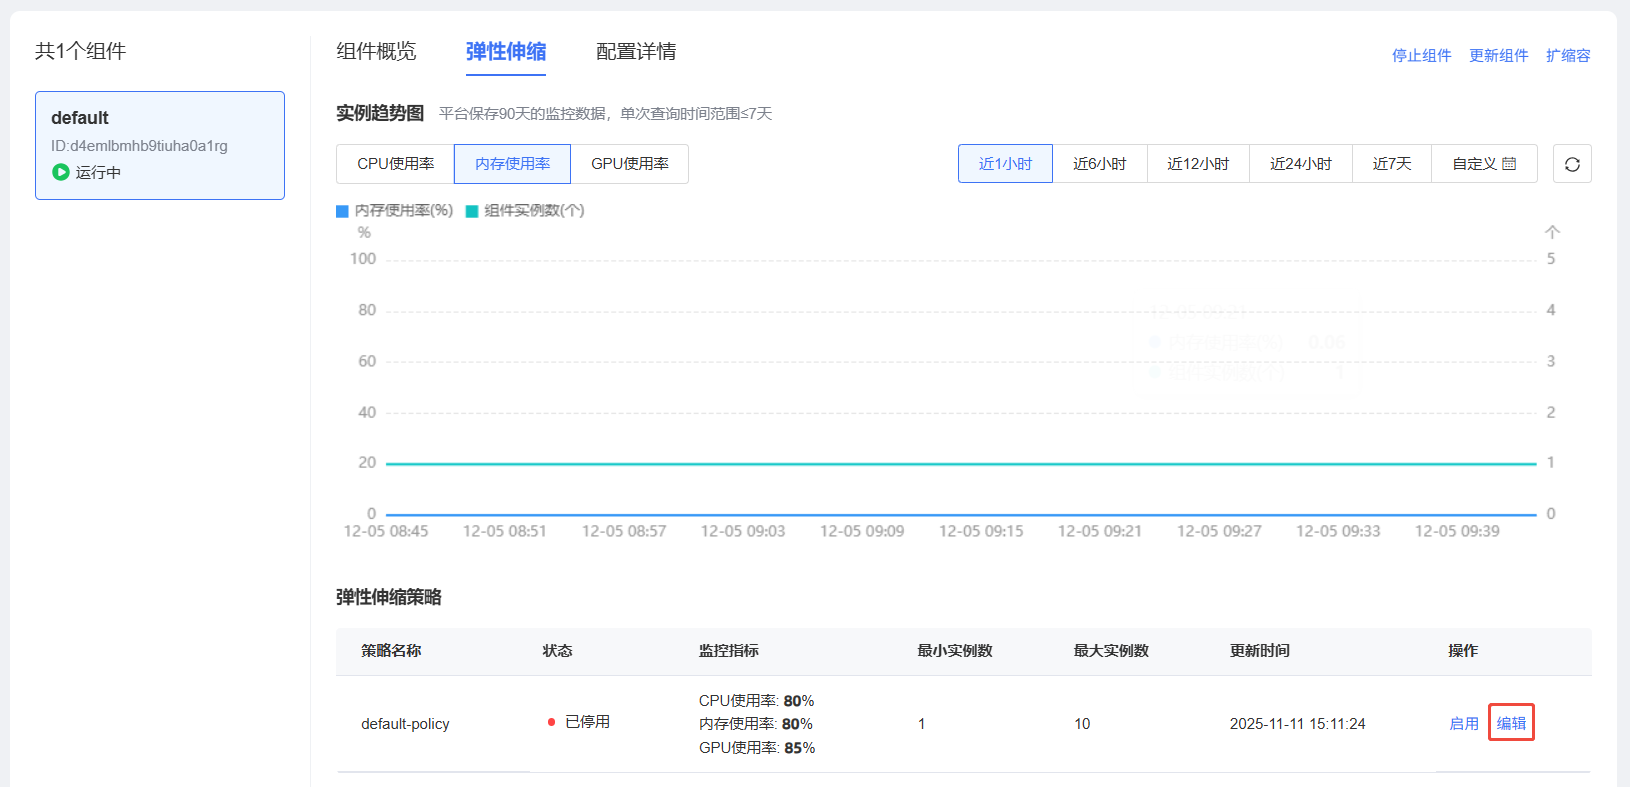This screenshot has width=1630, height=787.
Task: Toggle the teal 组件实例数 legend marker
Action: 472,211
